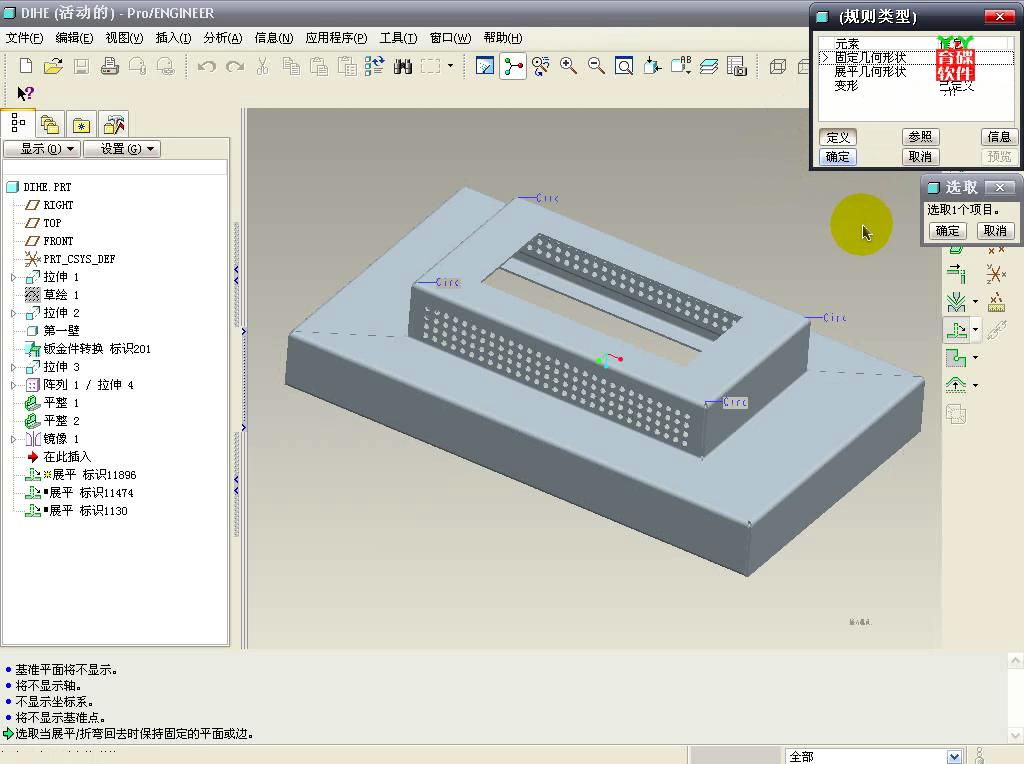Select 钣金件转换 标识201 feature
This screenshot has width=1024, height=764.
click(x=88, y=349)
